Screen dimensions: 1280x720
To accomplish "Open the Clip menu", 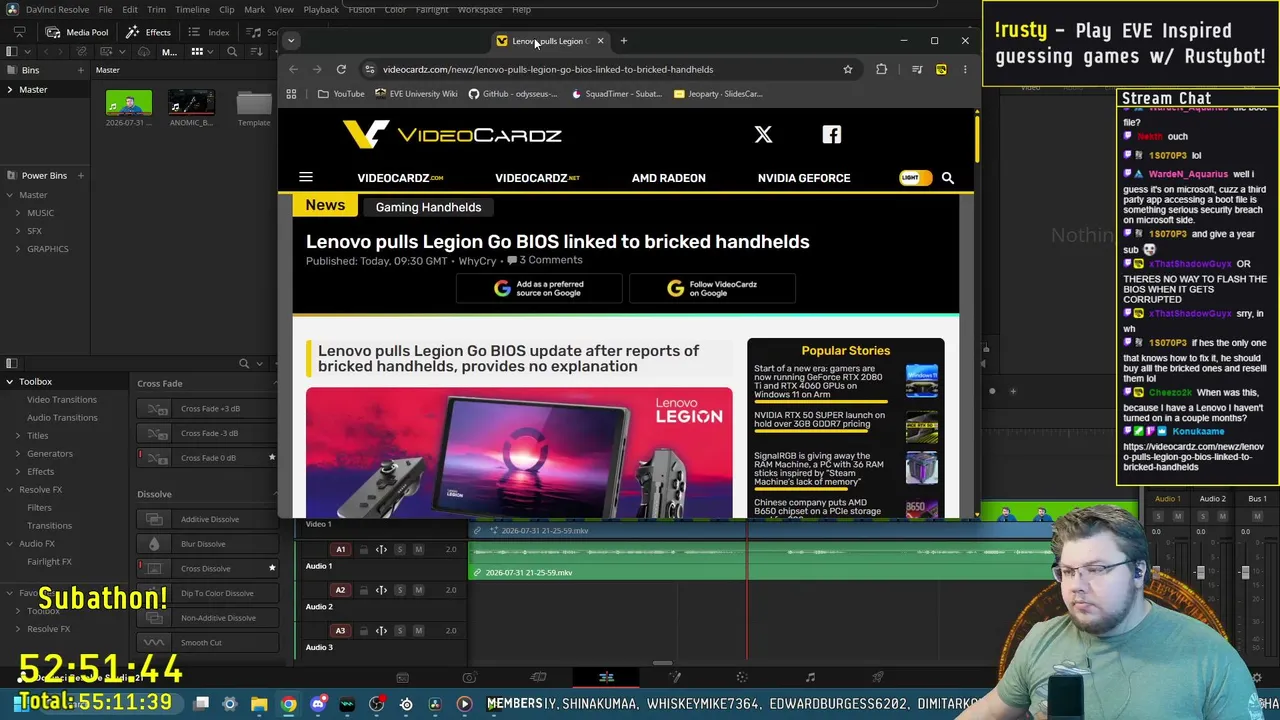I will pyautogui.click(x=227, y=10).
